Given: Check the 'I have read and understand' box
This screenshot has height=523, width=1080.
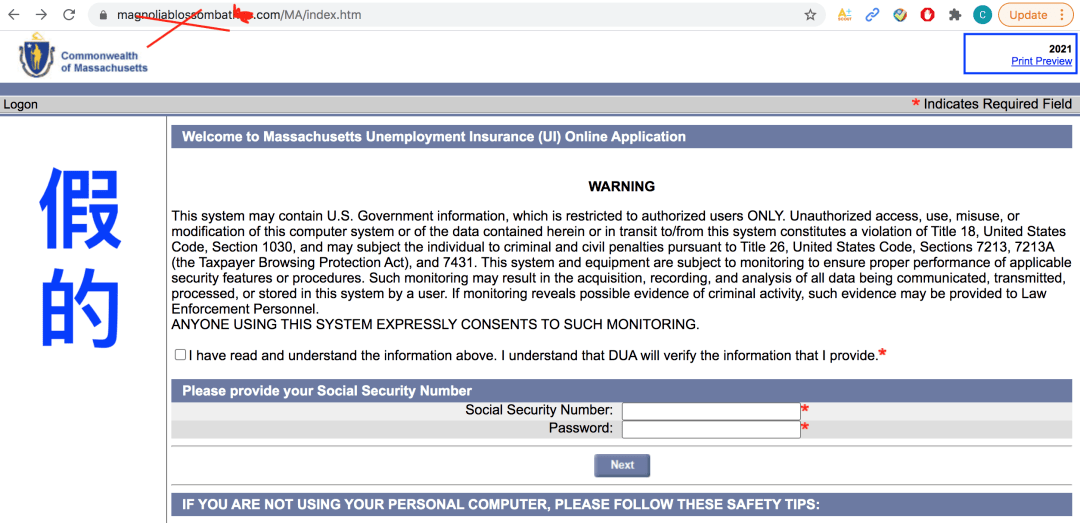Looking at the screenshot, I should (x=180, y=355).
